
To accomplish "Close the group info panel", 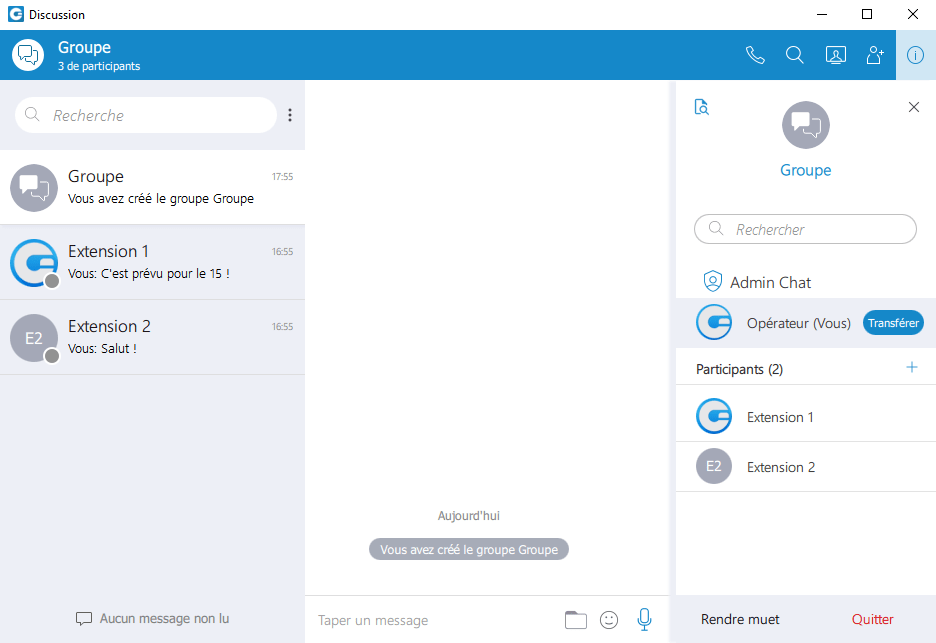I will [x=913, y=107].
